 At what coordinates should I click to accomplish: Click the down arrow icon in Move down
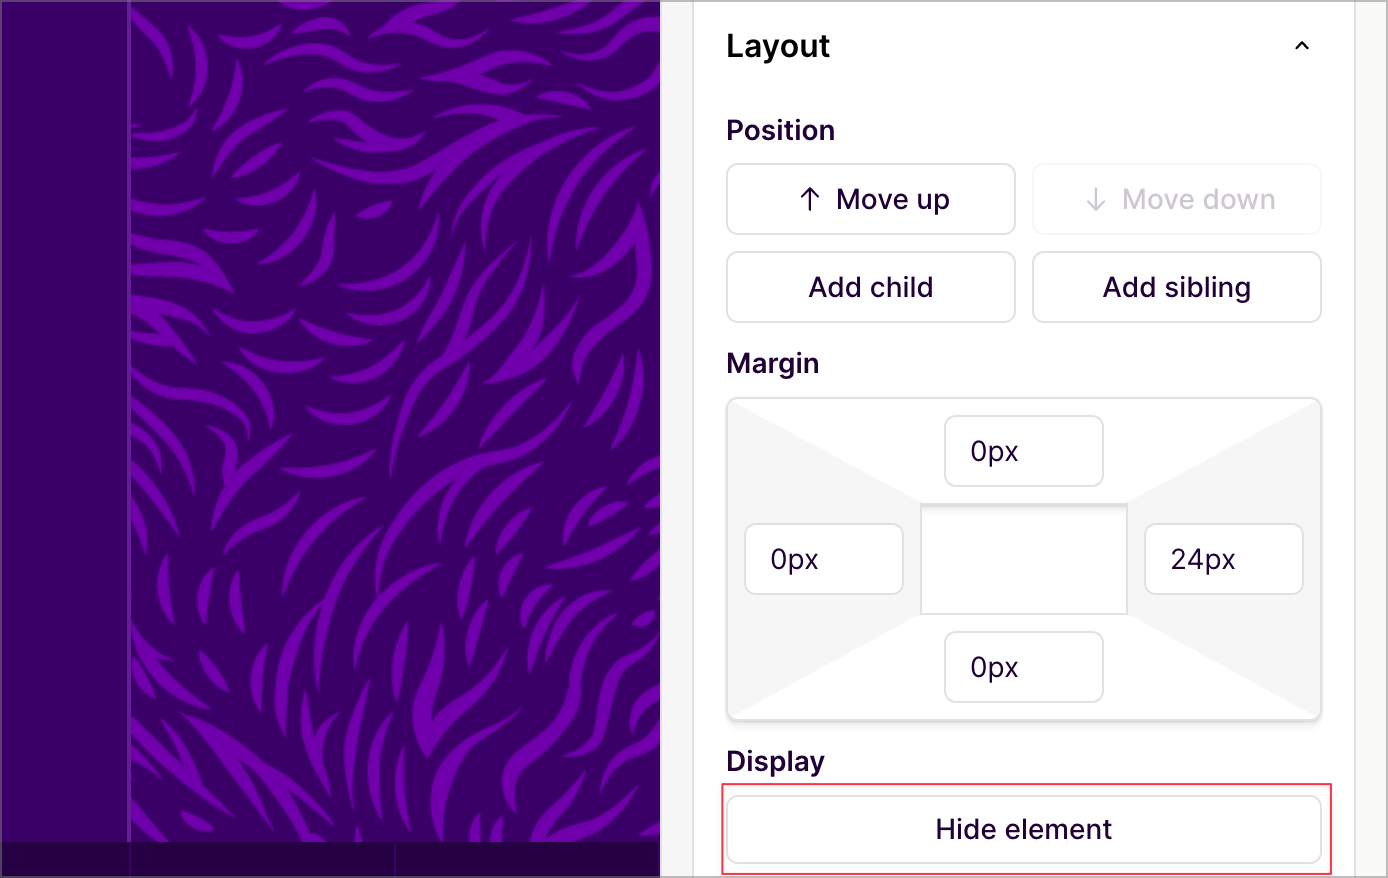1095,199
